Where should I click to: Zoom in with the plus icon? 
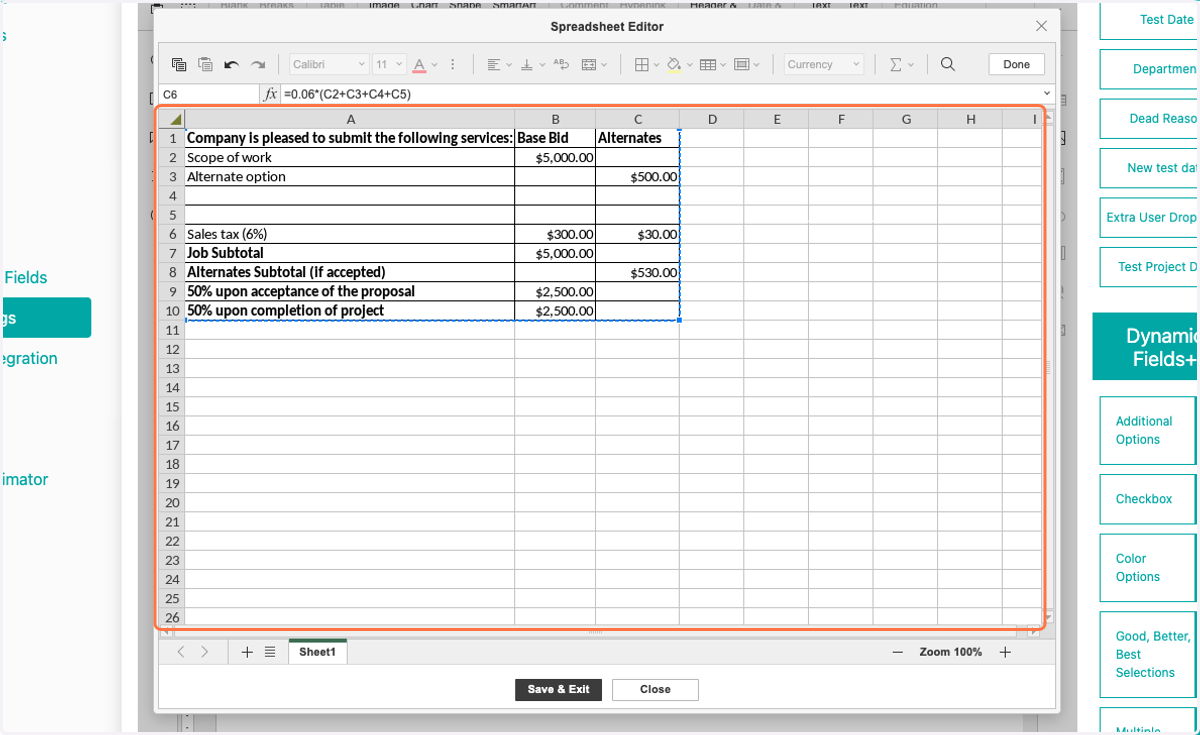pos(1005,652)
